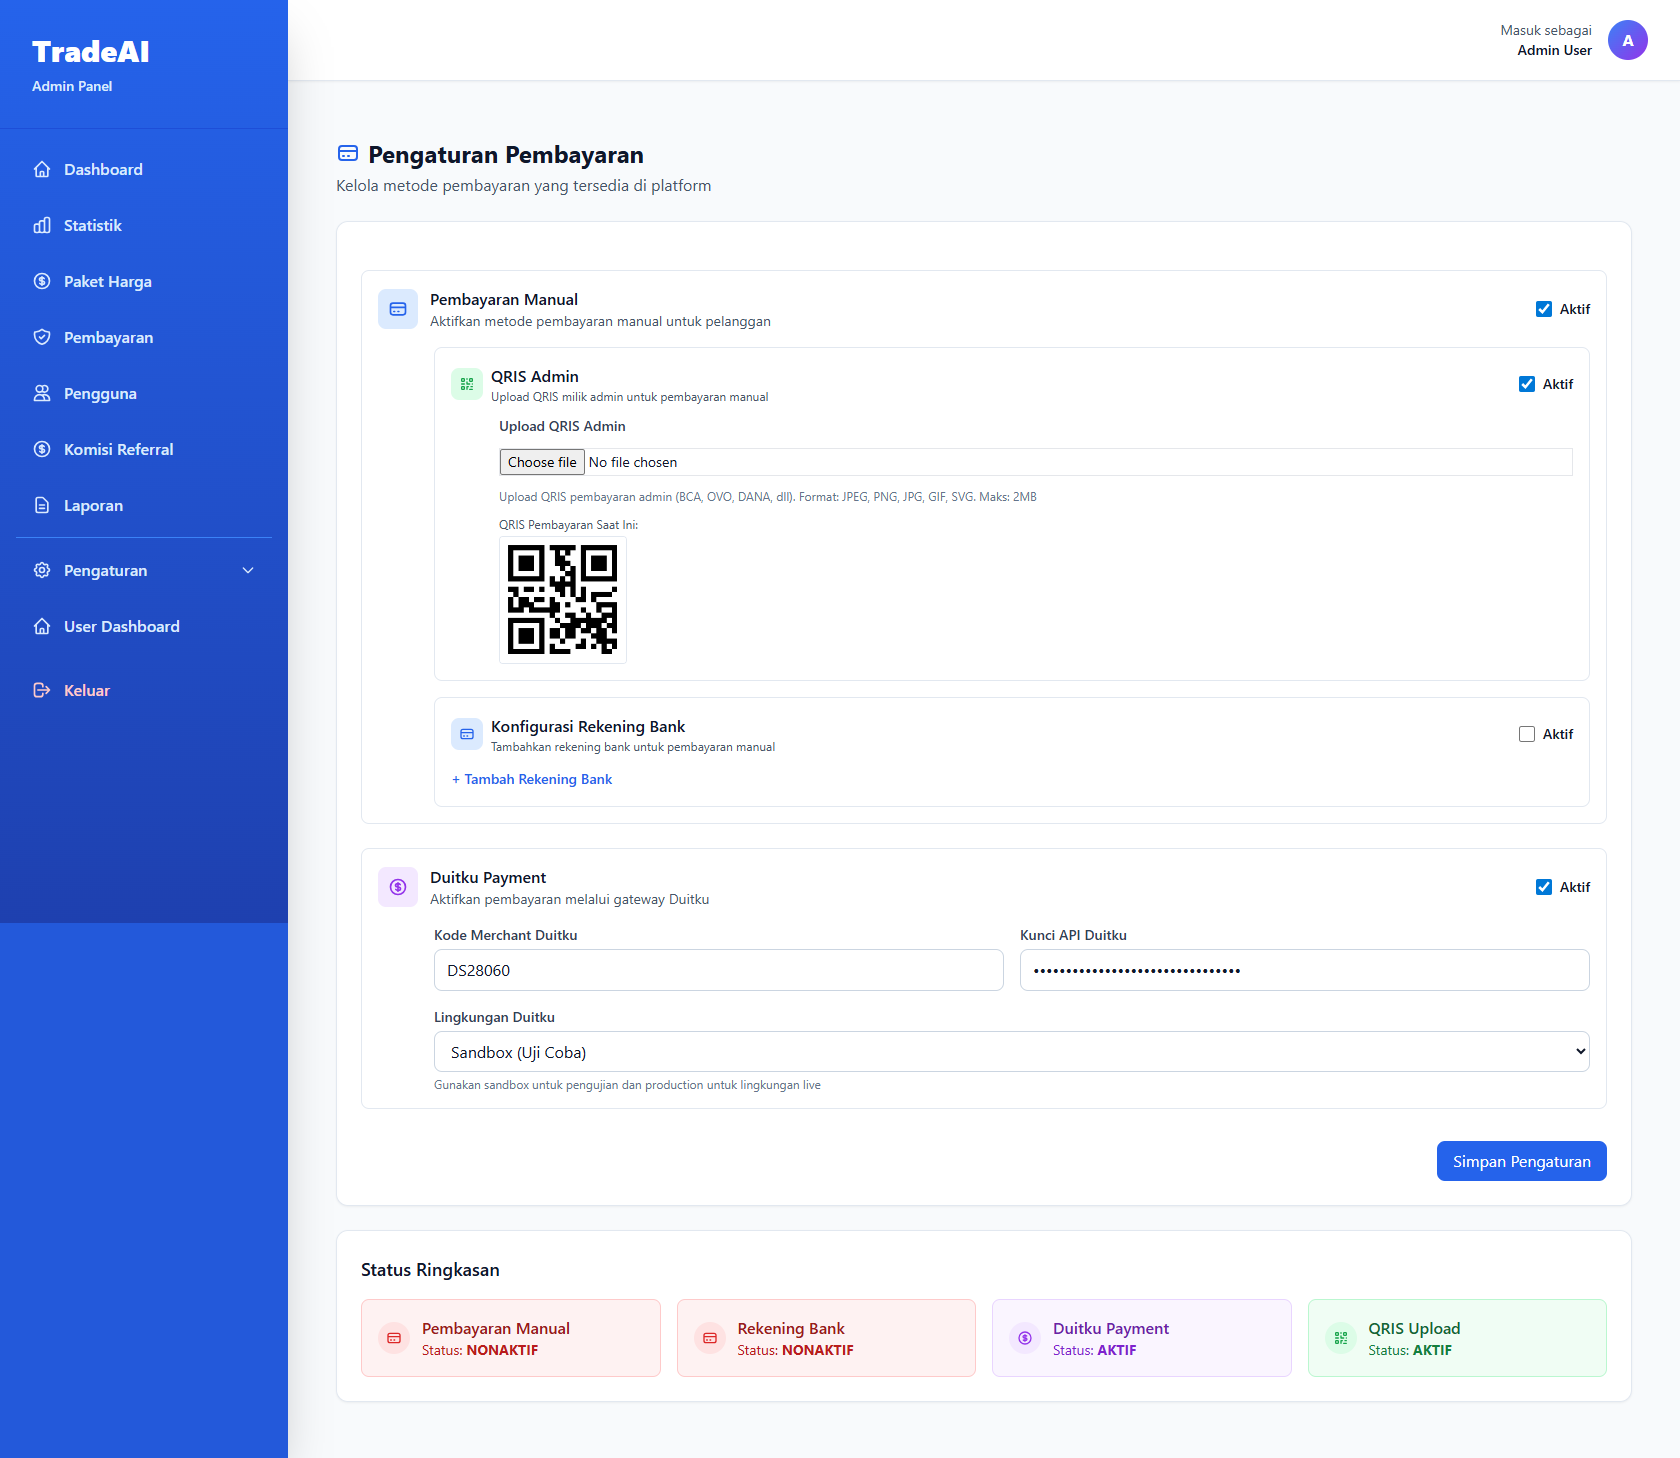Go to User Dashboard menu item
Image resolution: width=1680 pixels, height=1458 pixels.
pos(121,627)
